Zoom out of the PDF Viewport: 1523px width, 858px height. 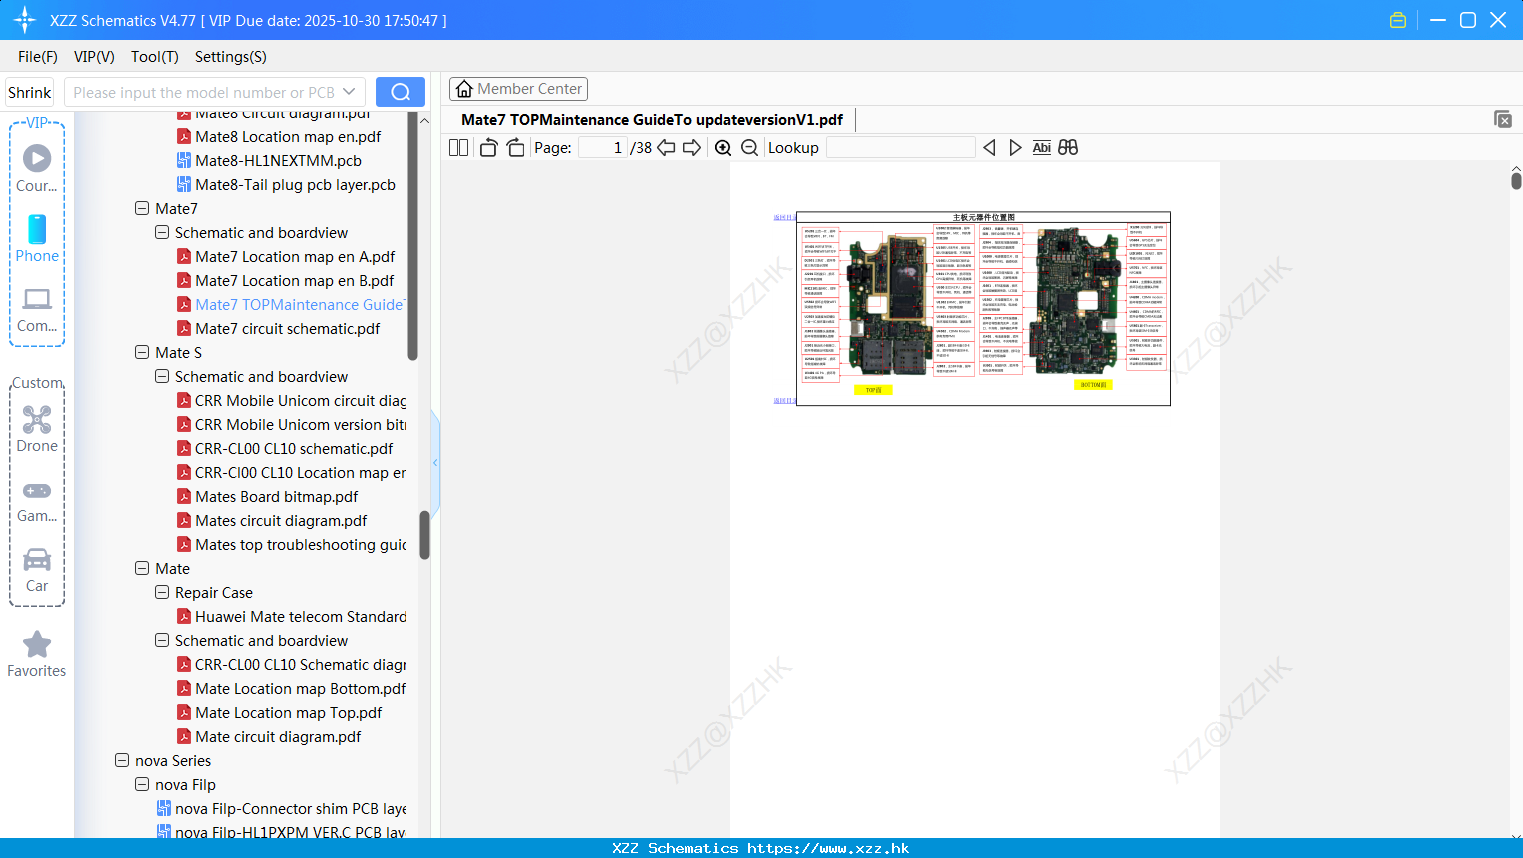tap(749, 148)
